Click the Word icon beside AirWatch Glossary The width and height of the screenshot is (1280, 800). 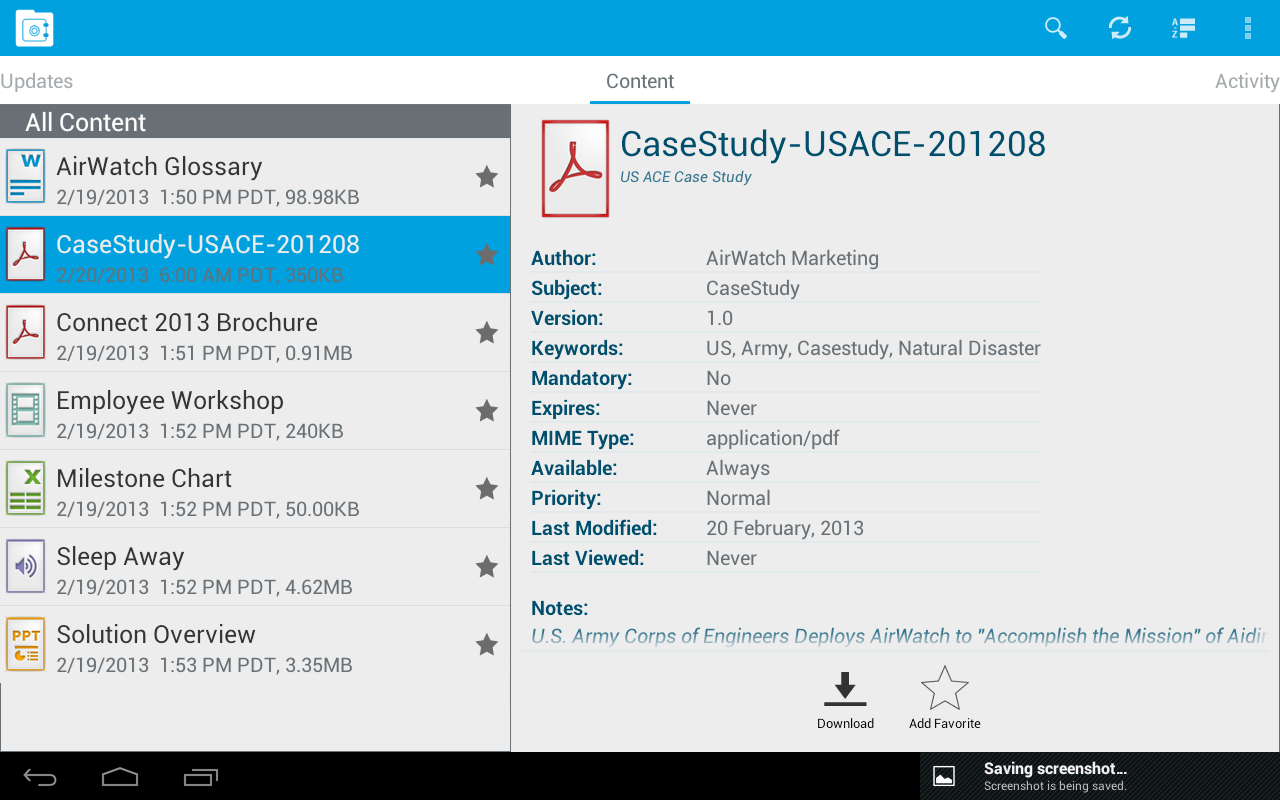coord(25,176)
